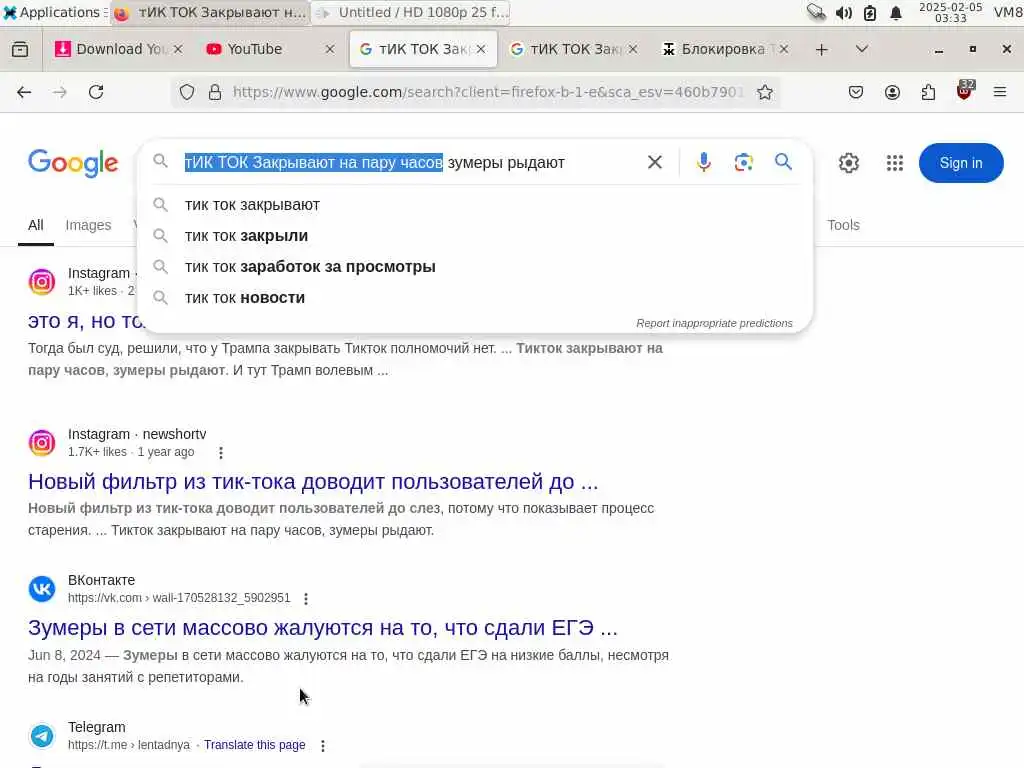1024x768 pixels.
Task: Close the active тИК ТОК Google tab
Action: click(x=481, y=50)
